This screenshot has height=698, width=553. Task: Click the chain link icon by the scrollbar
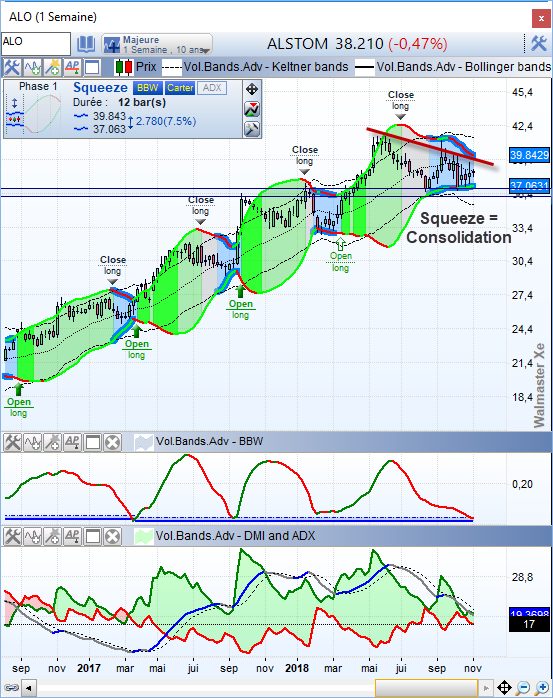pos(11,688)
